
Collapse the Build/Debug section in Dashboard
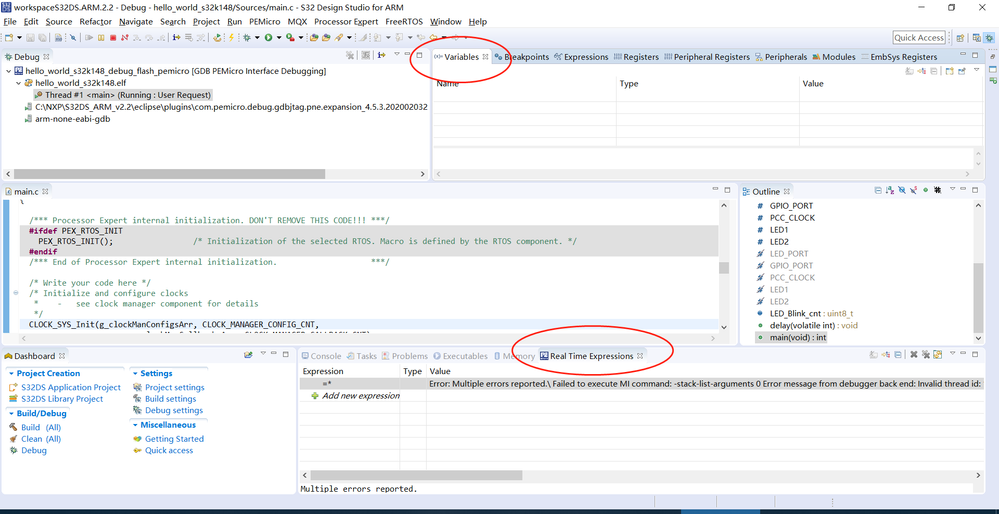tap(11, 413)
